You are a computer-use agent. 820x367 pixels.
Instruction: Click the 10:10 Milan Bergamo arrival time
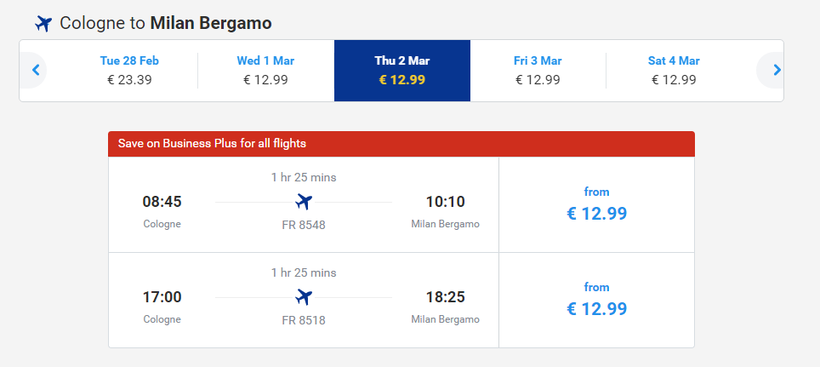point(445,202)
